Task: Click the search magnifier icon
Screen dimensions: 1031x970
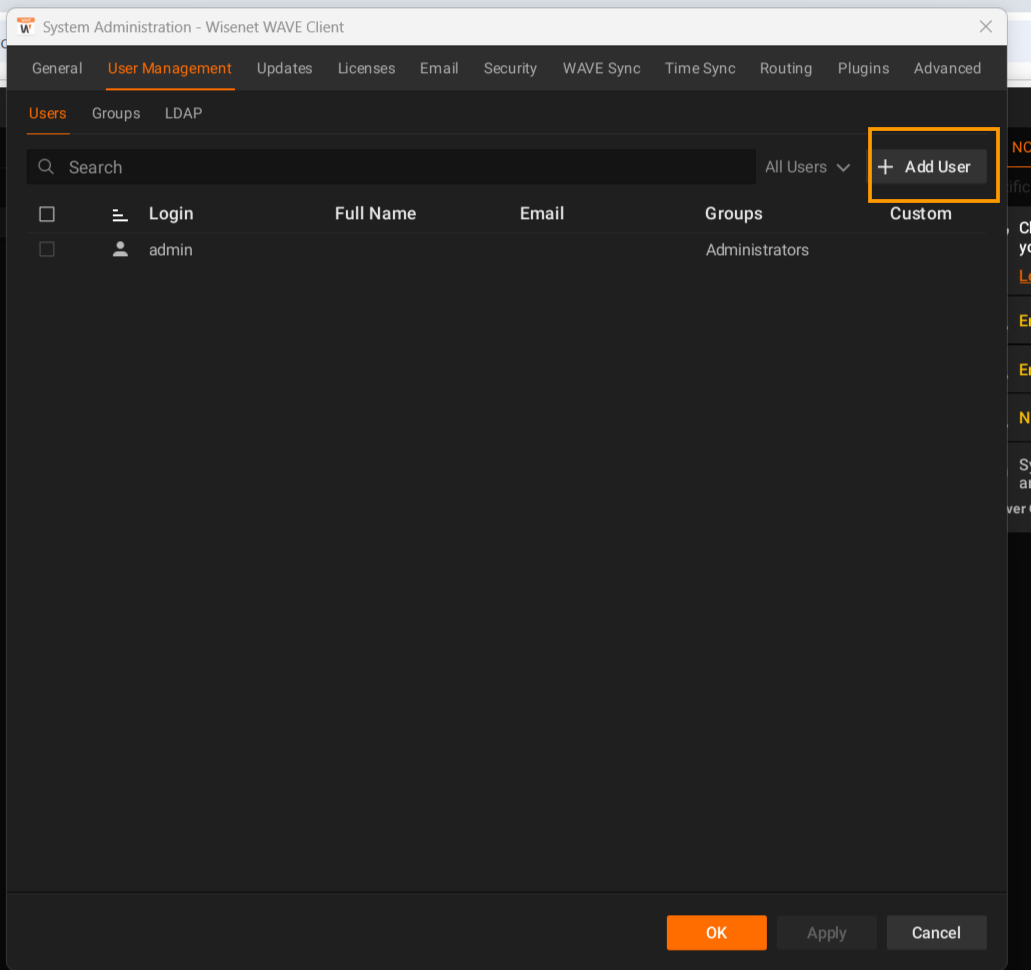Action: [x=45, y=167]
